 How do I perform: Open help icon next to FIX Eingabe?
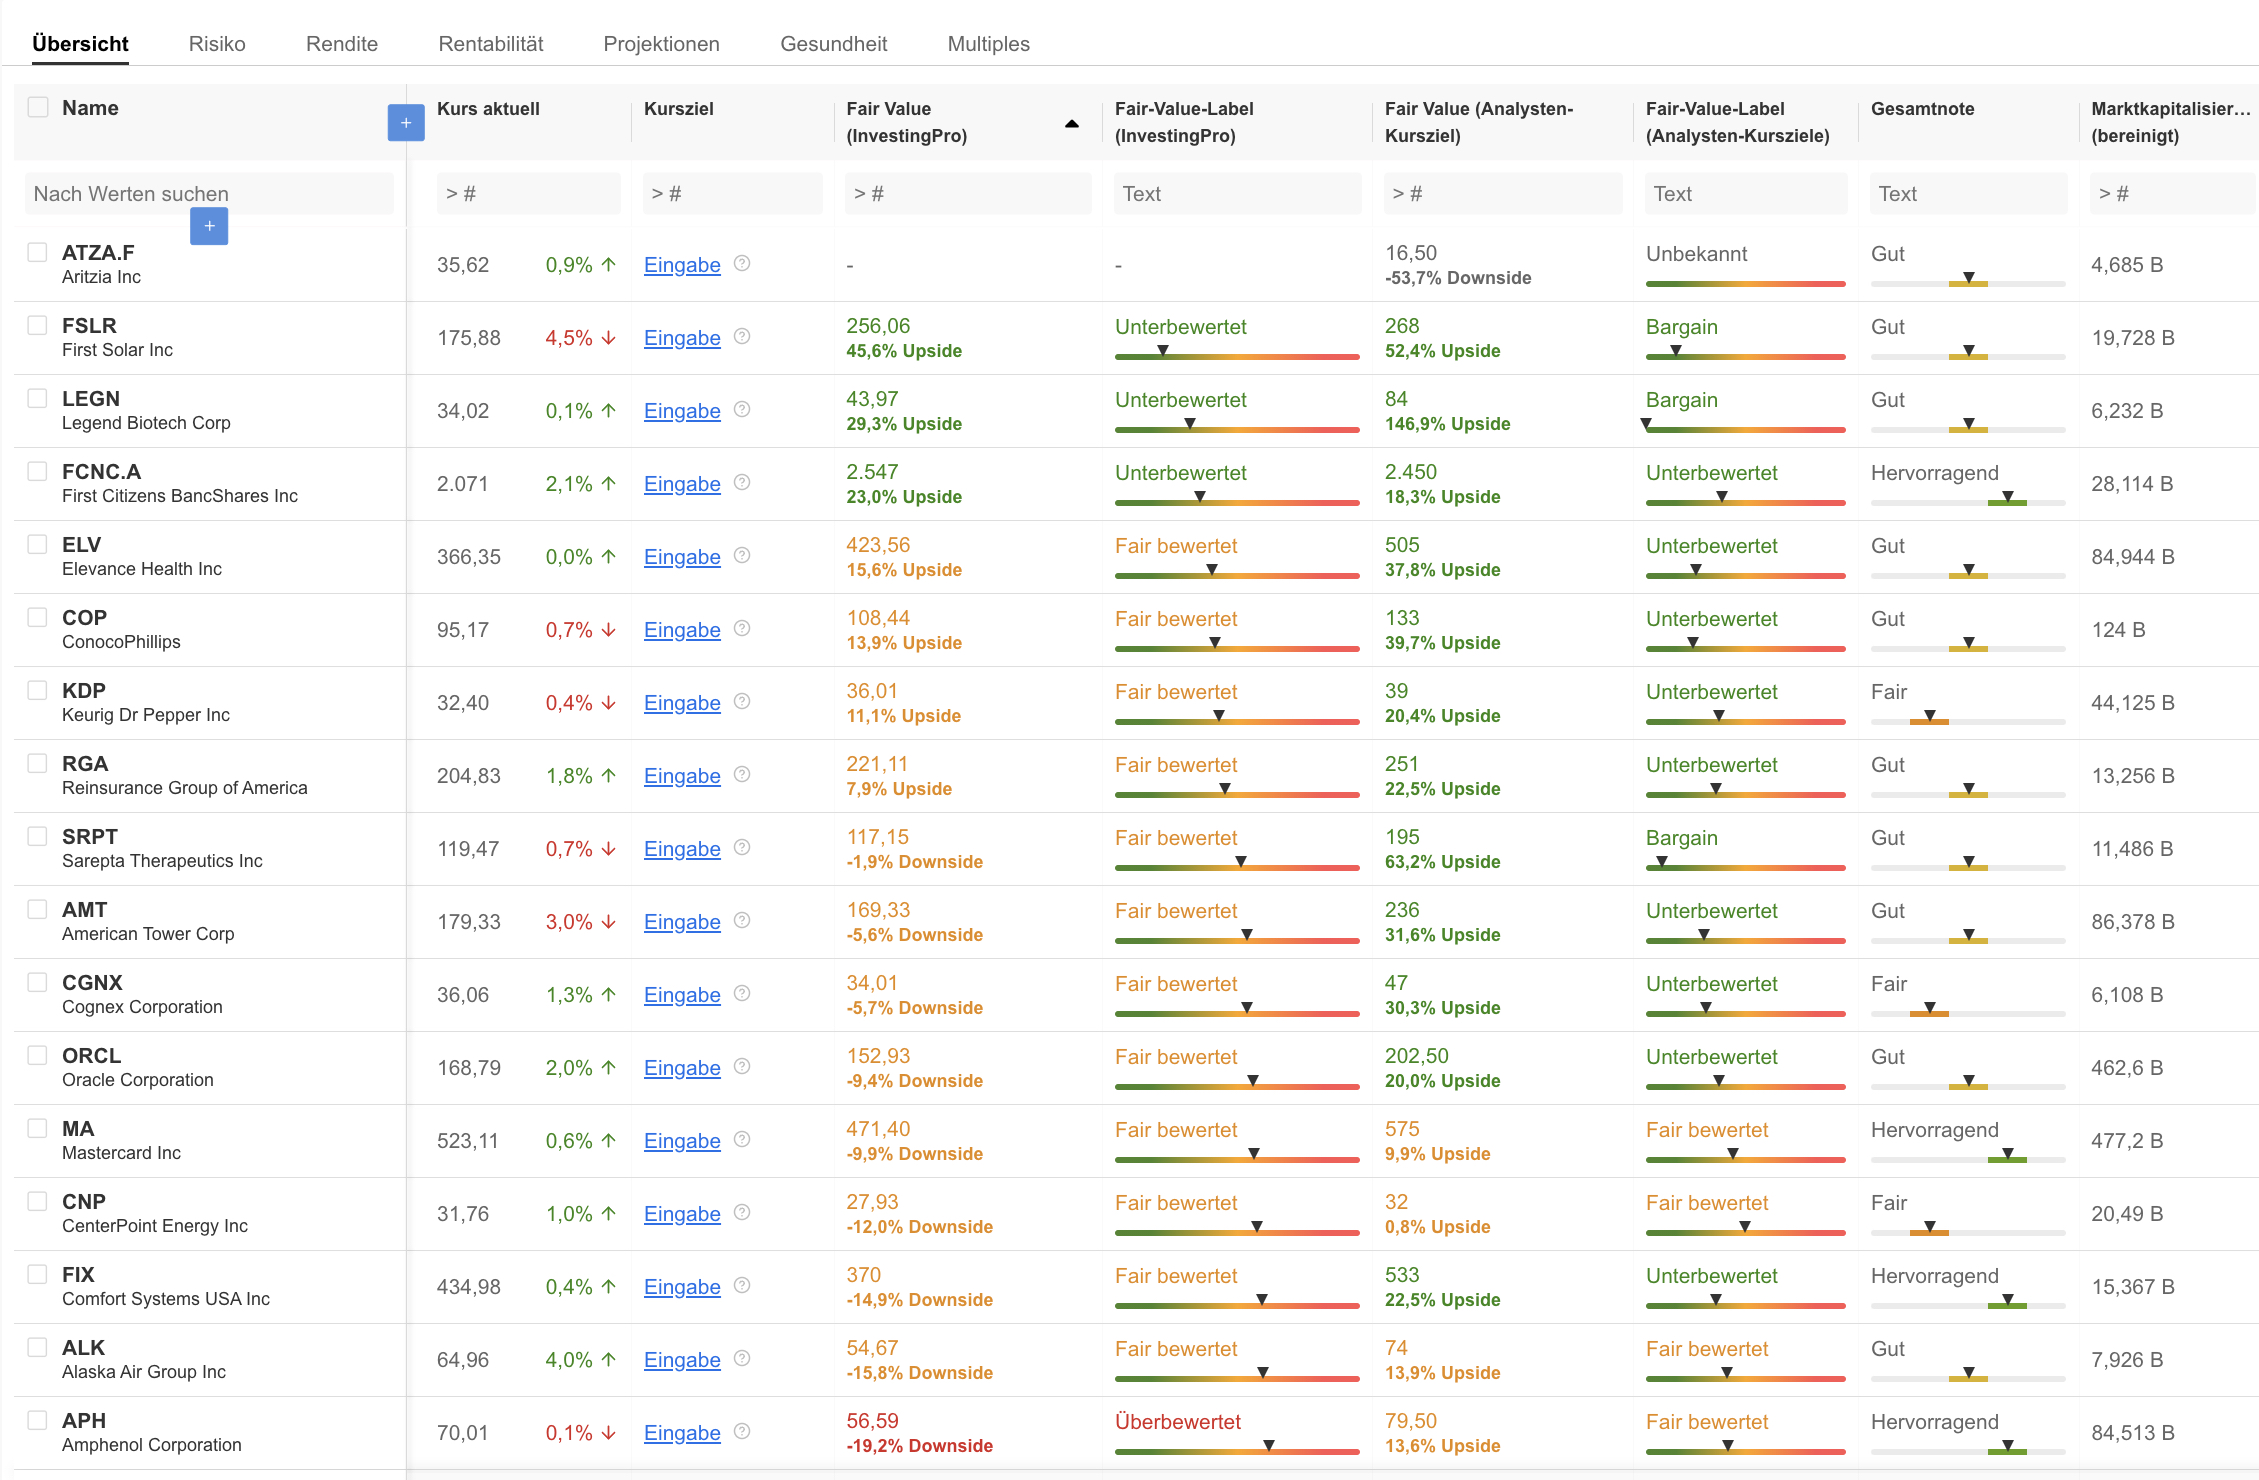742,1286
